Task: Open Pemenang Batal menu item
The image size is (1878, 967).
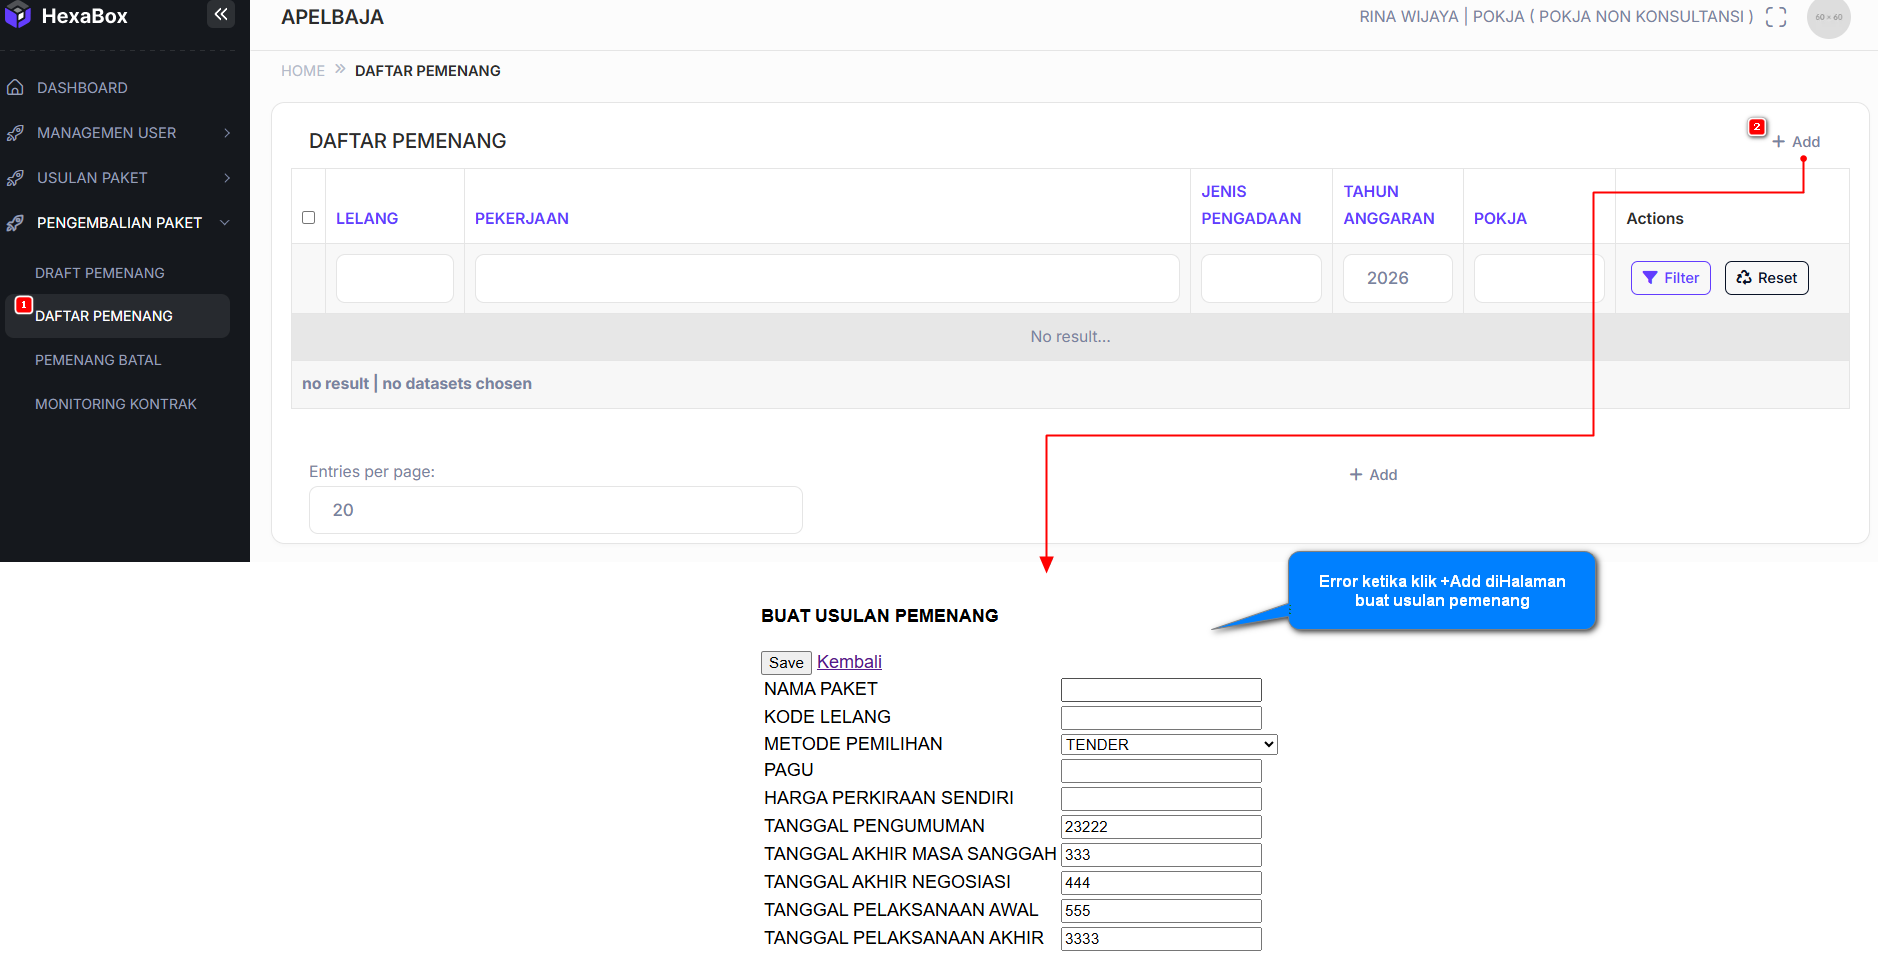Action: pyautogui.click(x=98, y=360)
